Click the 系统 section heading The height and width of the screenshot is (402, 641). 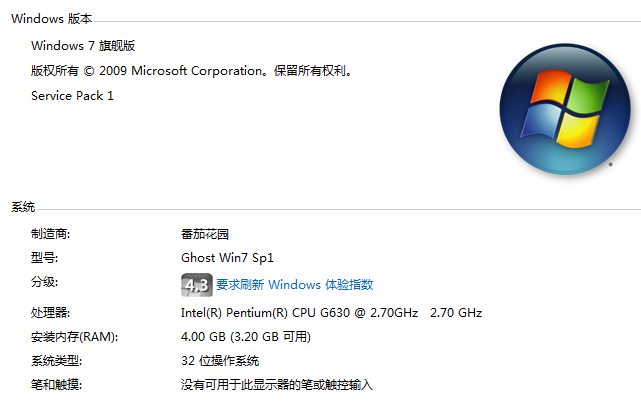click(x=23, y=207)
